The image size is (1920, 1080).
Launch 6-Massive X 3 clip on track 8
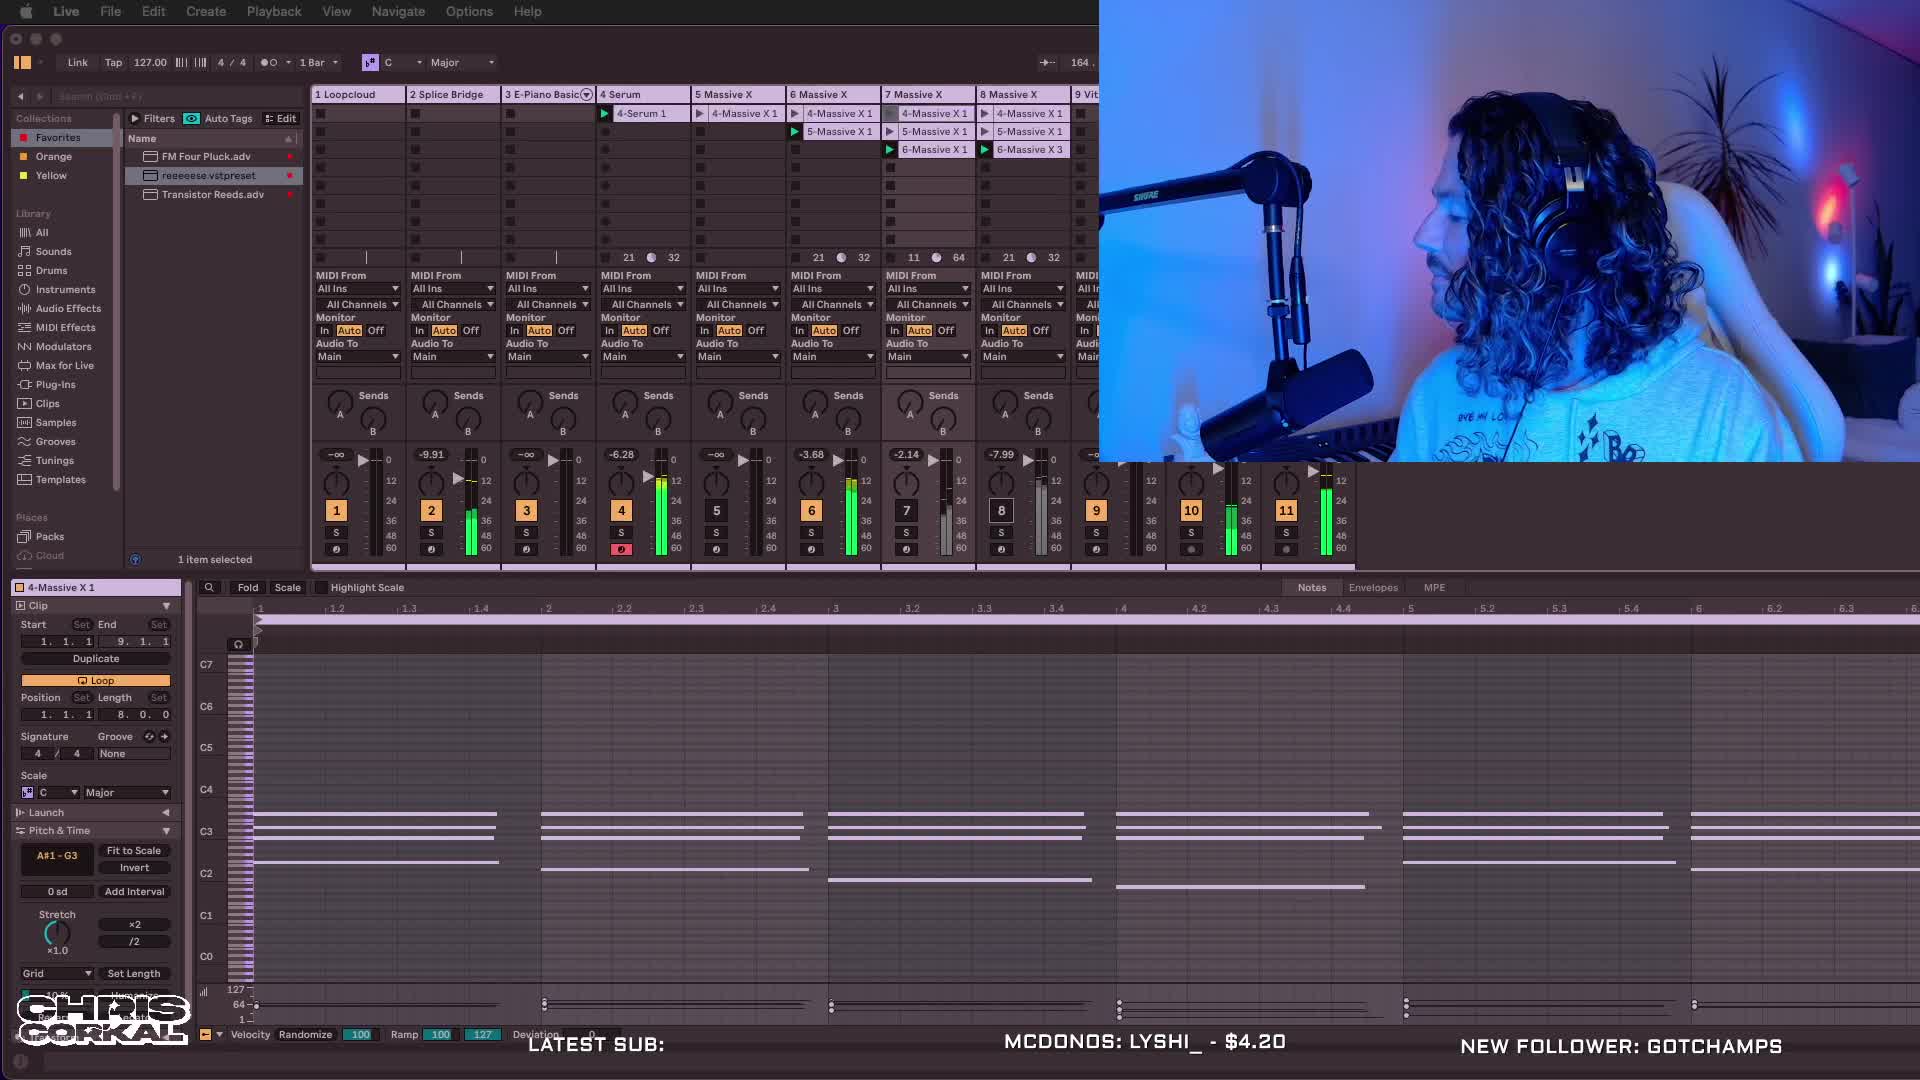pos(984,149)
